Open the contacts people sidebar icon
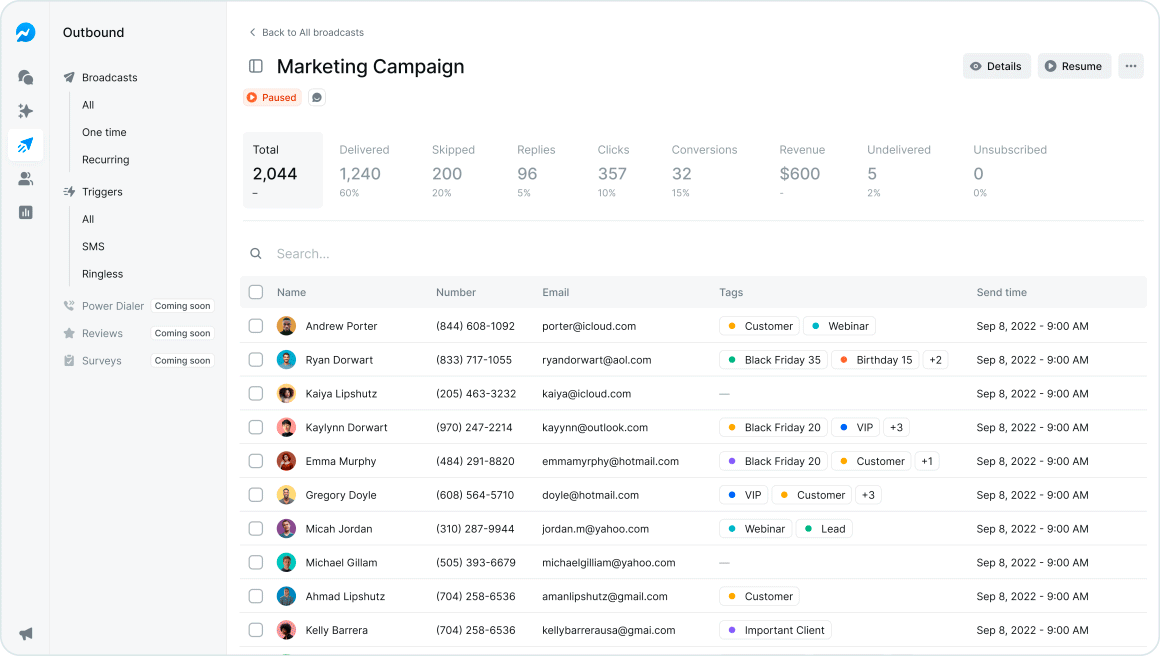The image size is (1160, 656). (25, 178)
